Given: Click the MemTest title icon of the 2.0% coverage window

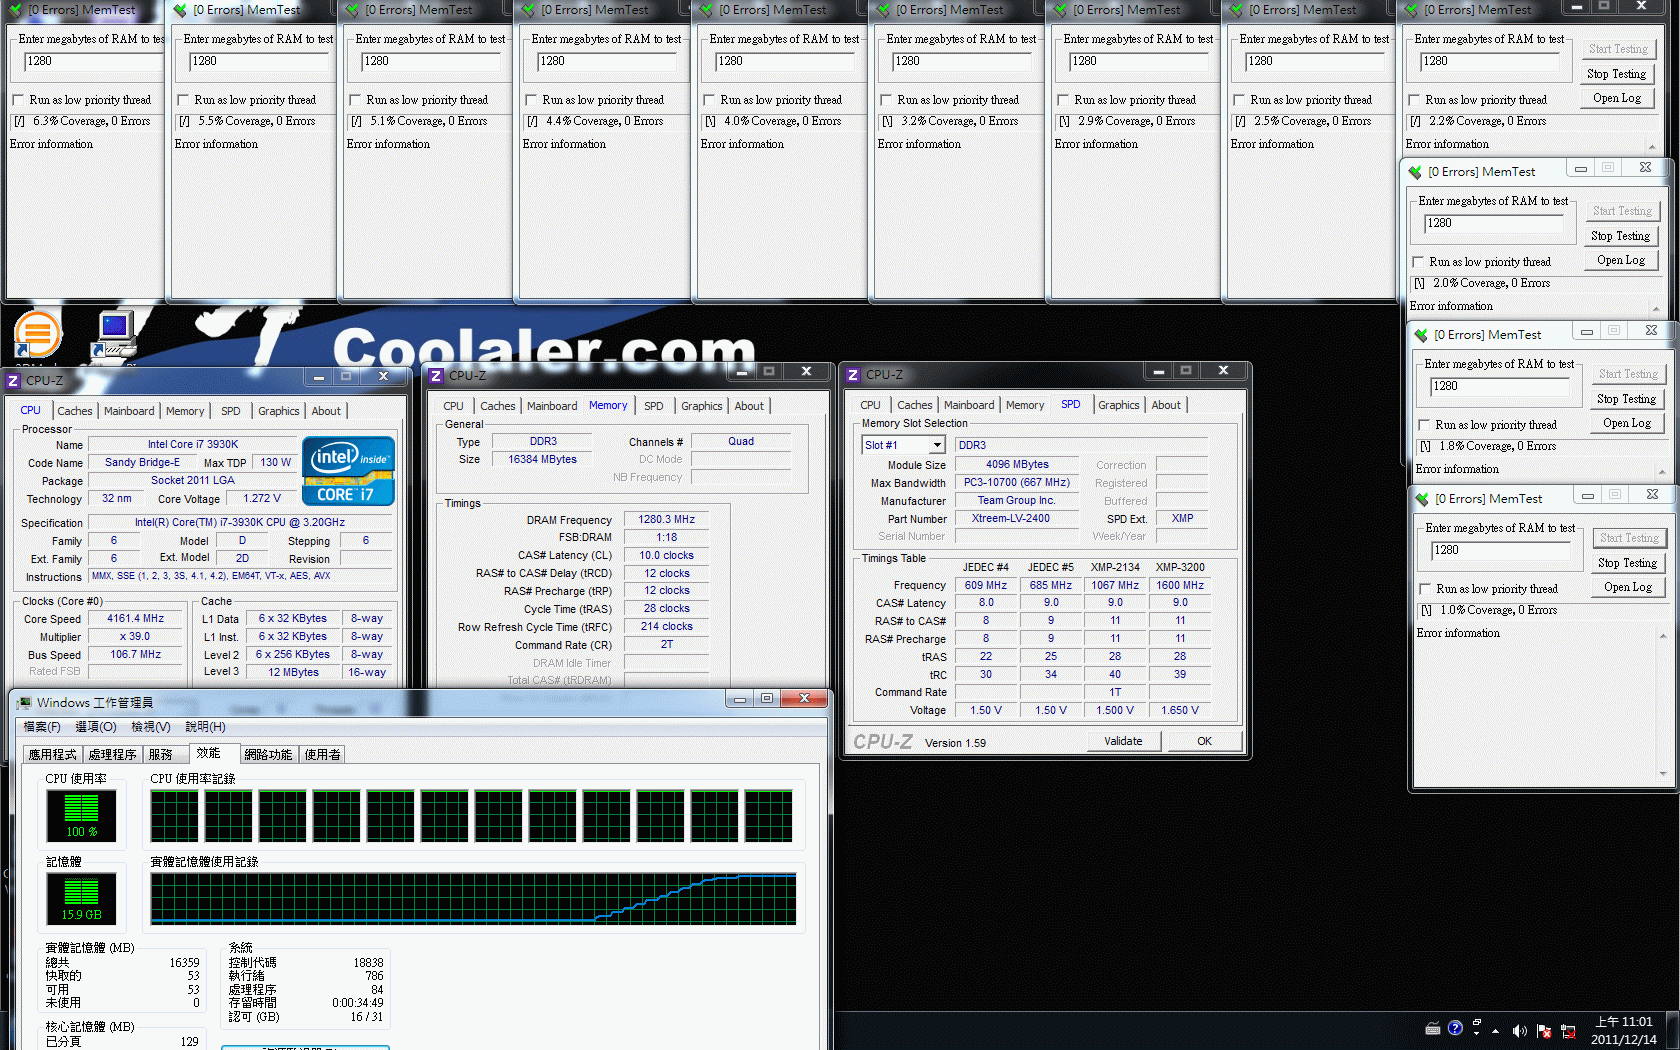Looking at the screenshot, I should tap(1415, 172).
